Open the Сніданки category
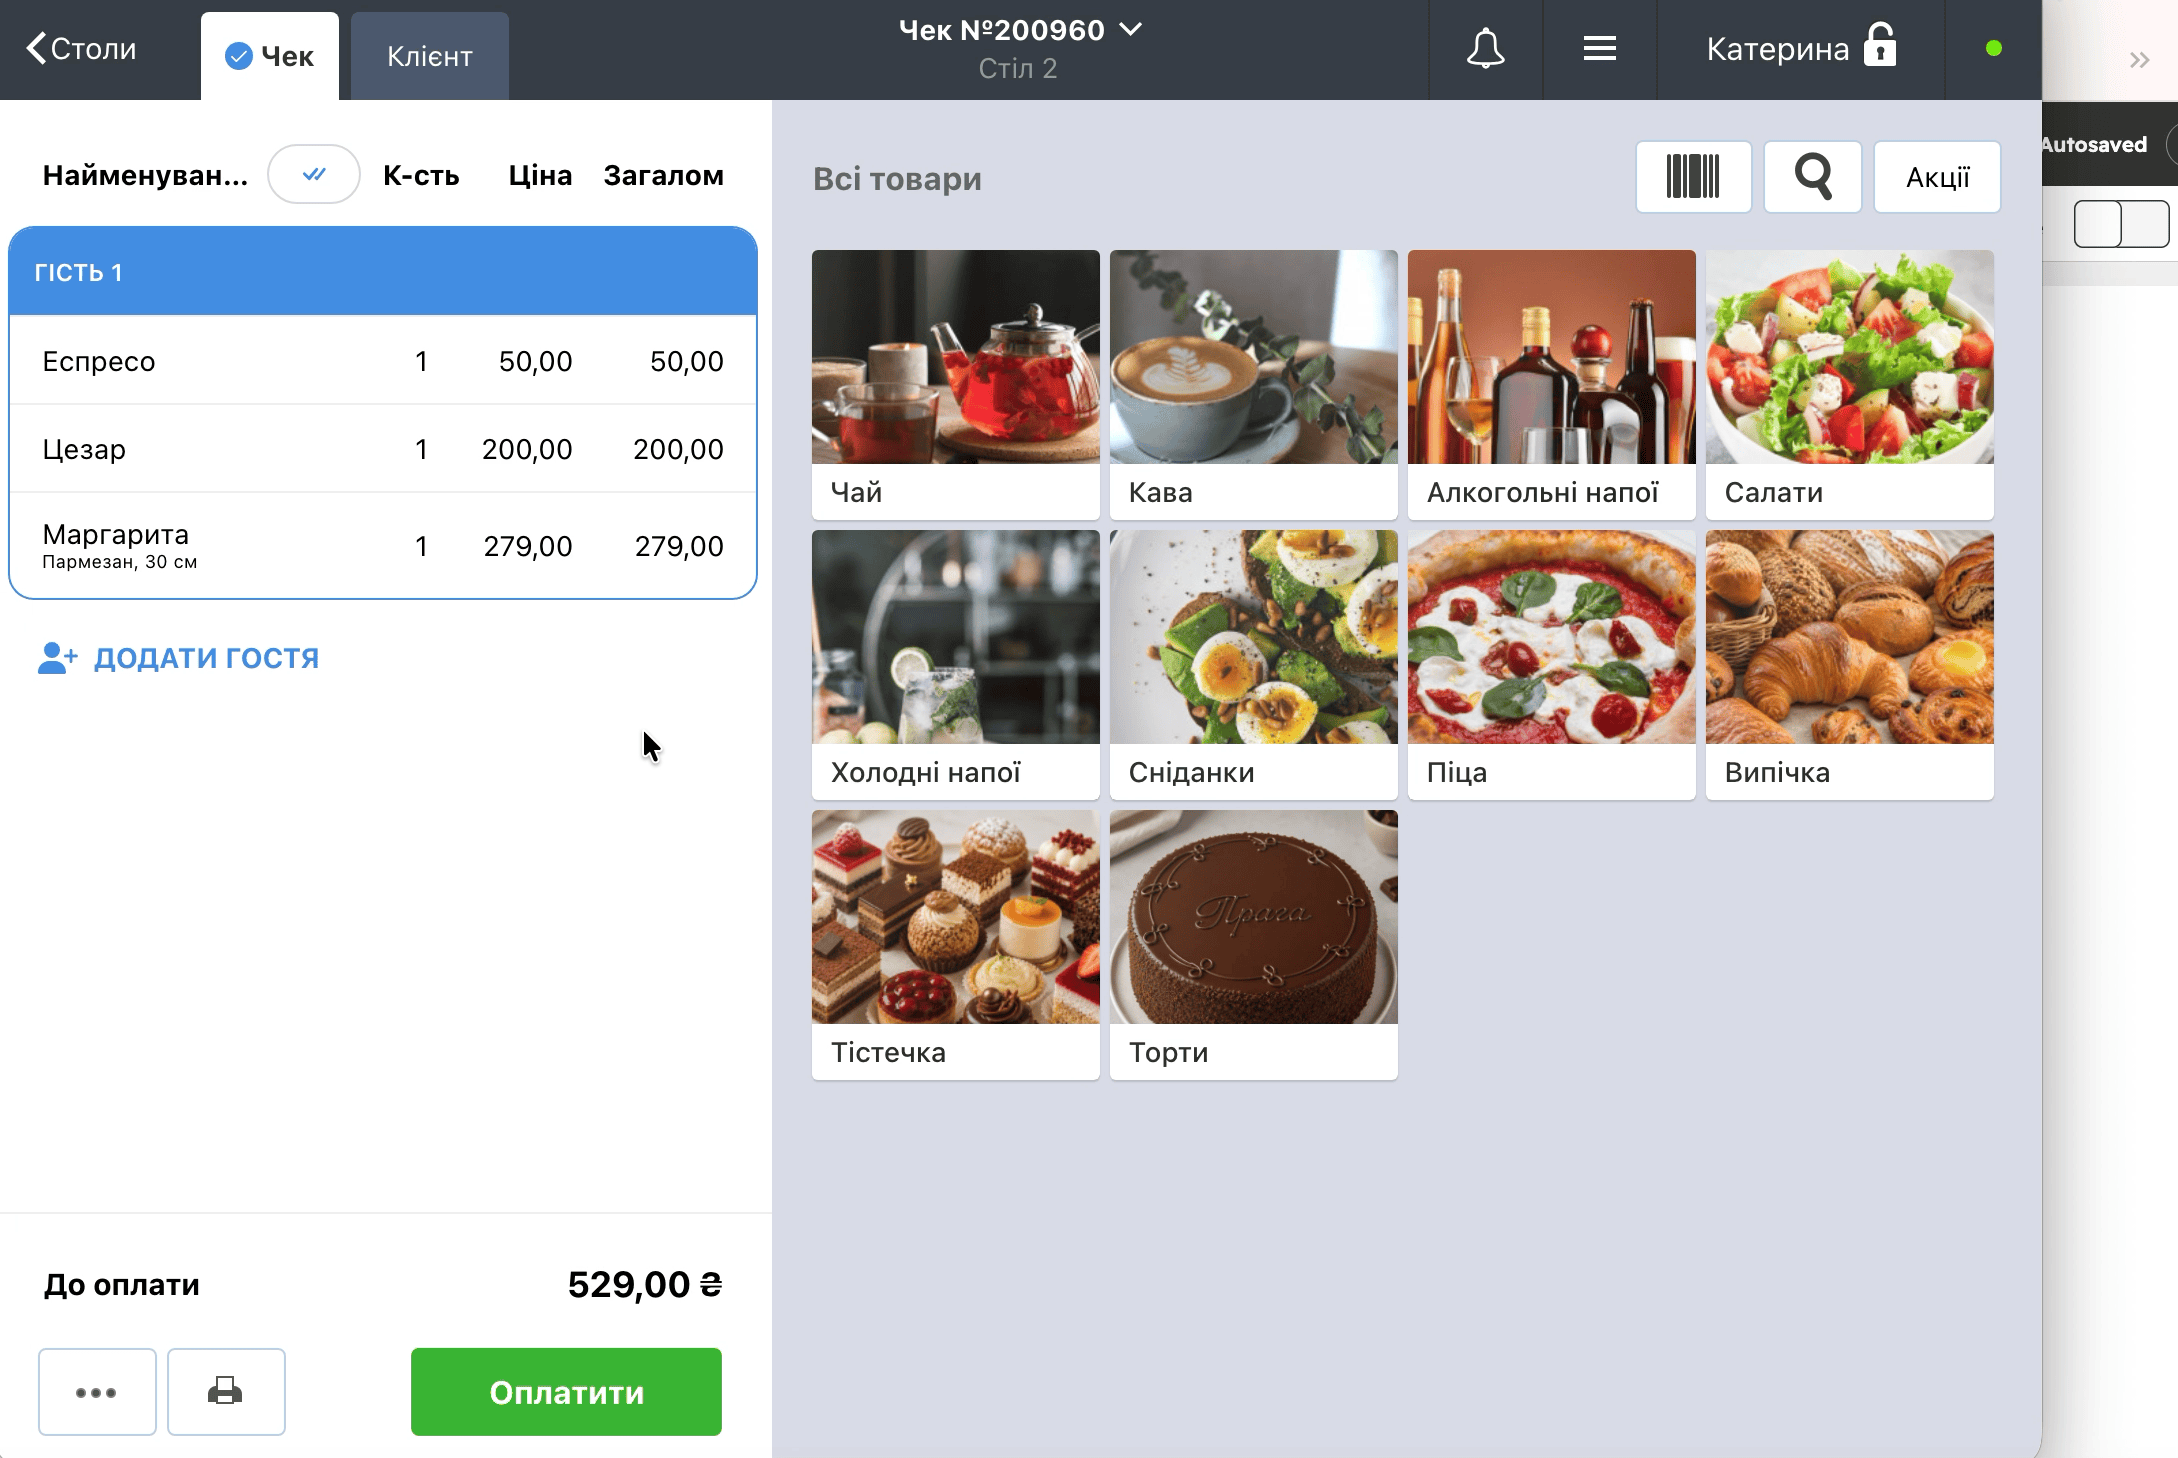The height and width of the screenshot is (1458, 2178). tap(1254, 664)
